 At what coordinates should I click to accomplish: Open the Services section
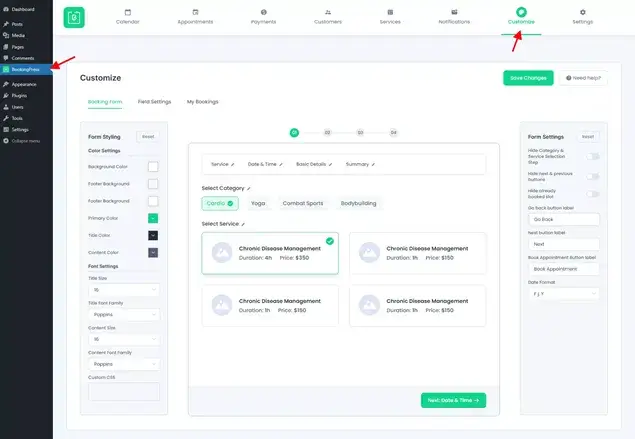tap(390, 17)
